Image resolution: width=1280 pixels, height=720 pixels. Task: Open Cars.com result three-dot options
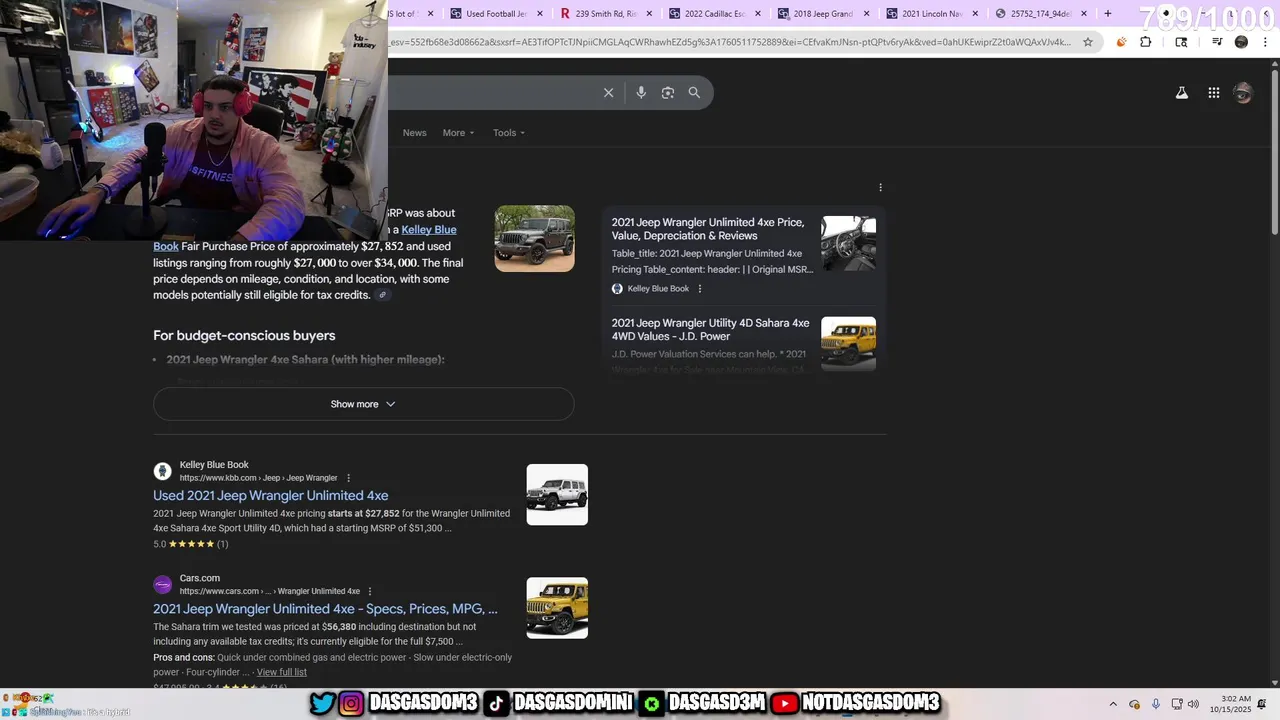[x=370, y=591]
